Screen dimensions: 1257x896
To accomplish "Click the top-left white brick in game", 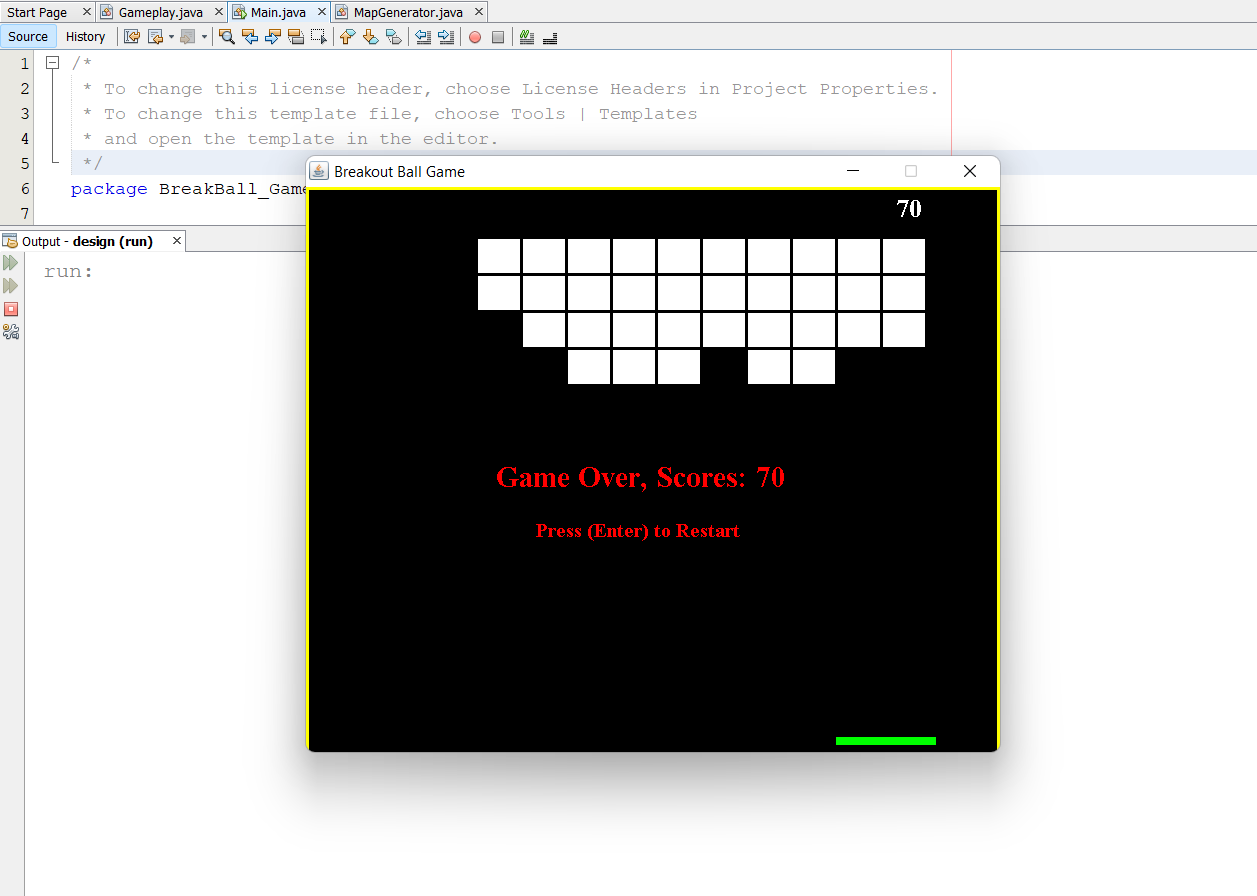I will 499,256.
